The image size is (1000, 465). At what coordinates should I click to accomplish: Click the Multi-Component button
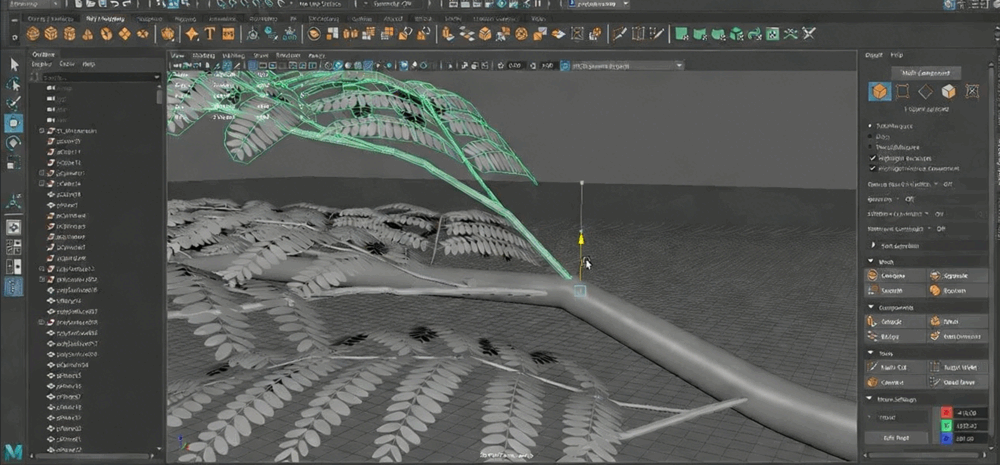(x=924, y=73)
